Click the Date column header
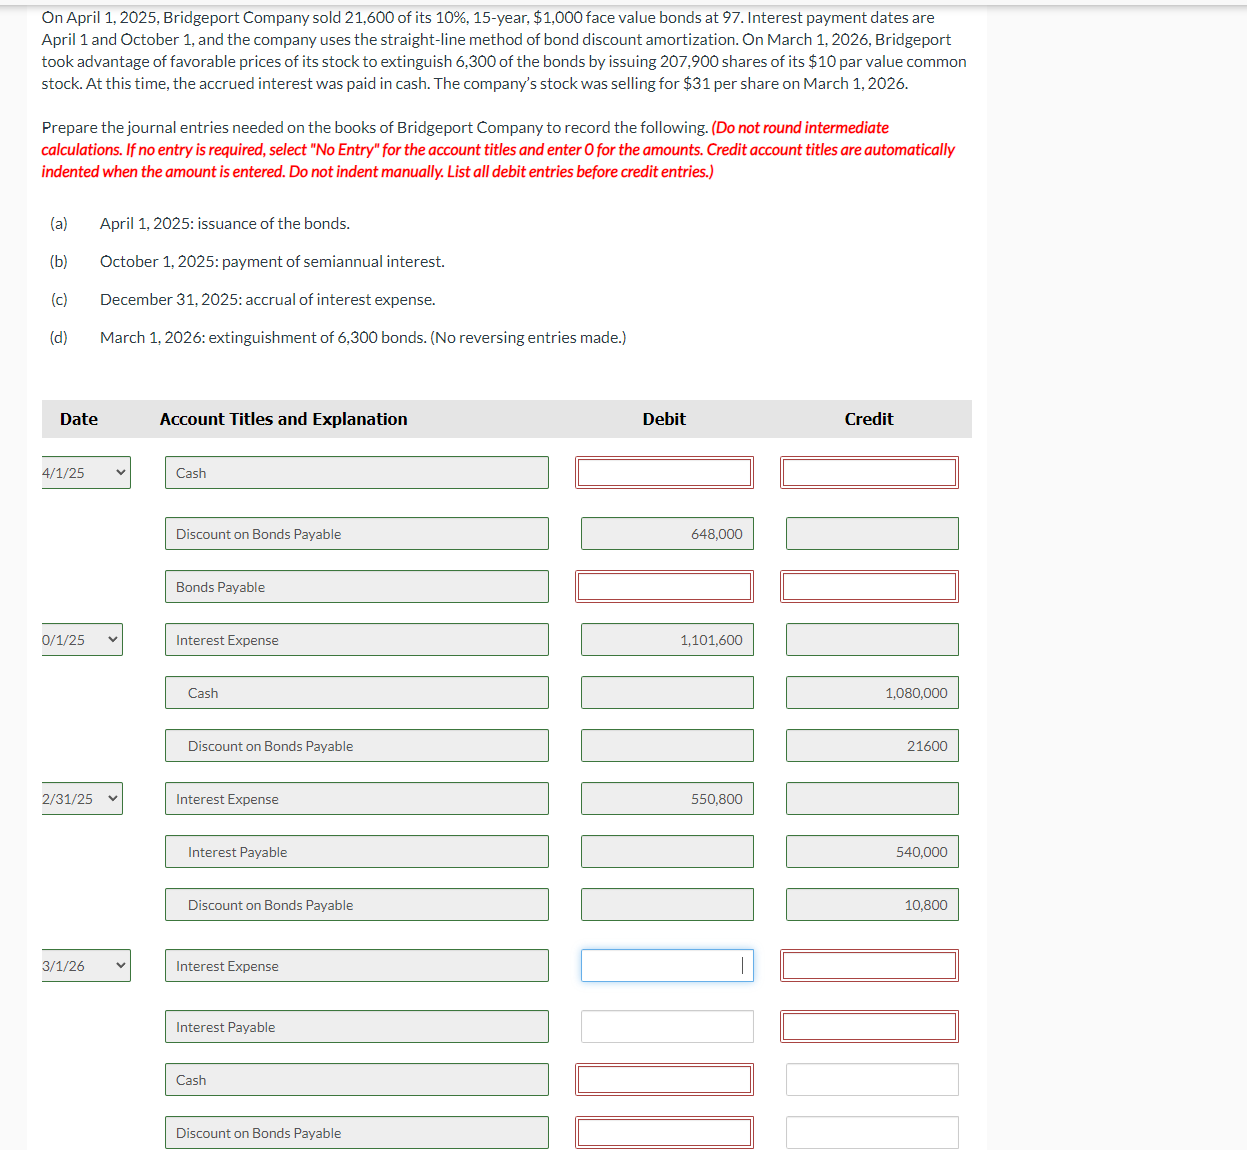The height and width of the screenshot is (1150, 1247). [79, 419]
